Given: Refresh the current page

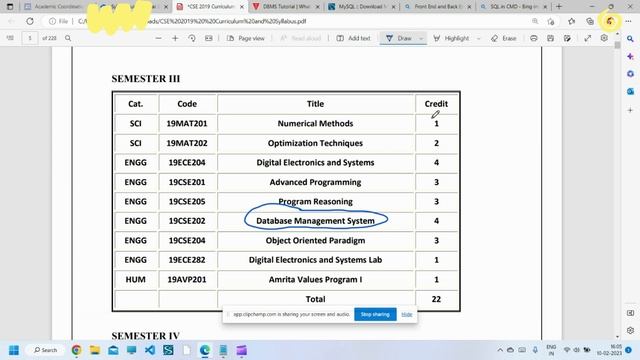Looking at the screenshot, I should pyautogui.click(x=30, y=21).
